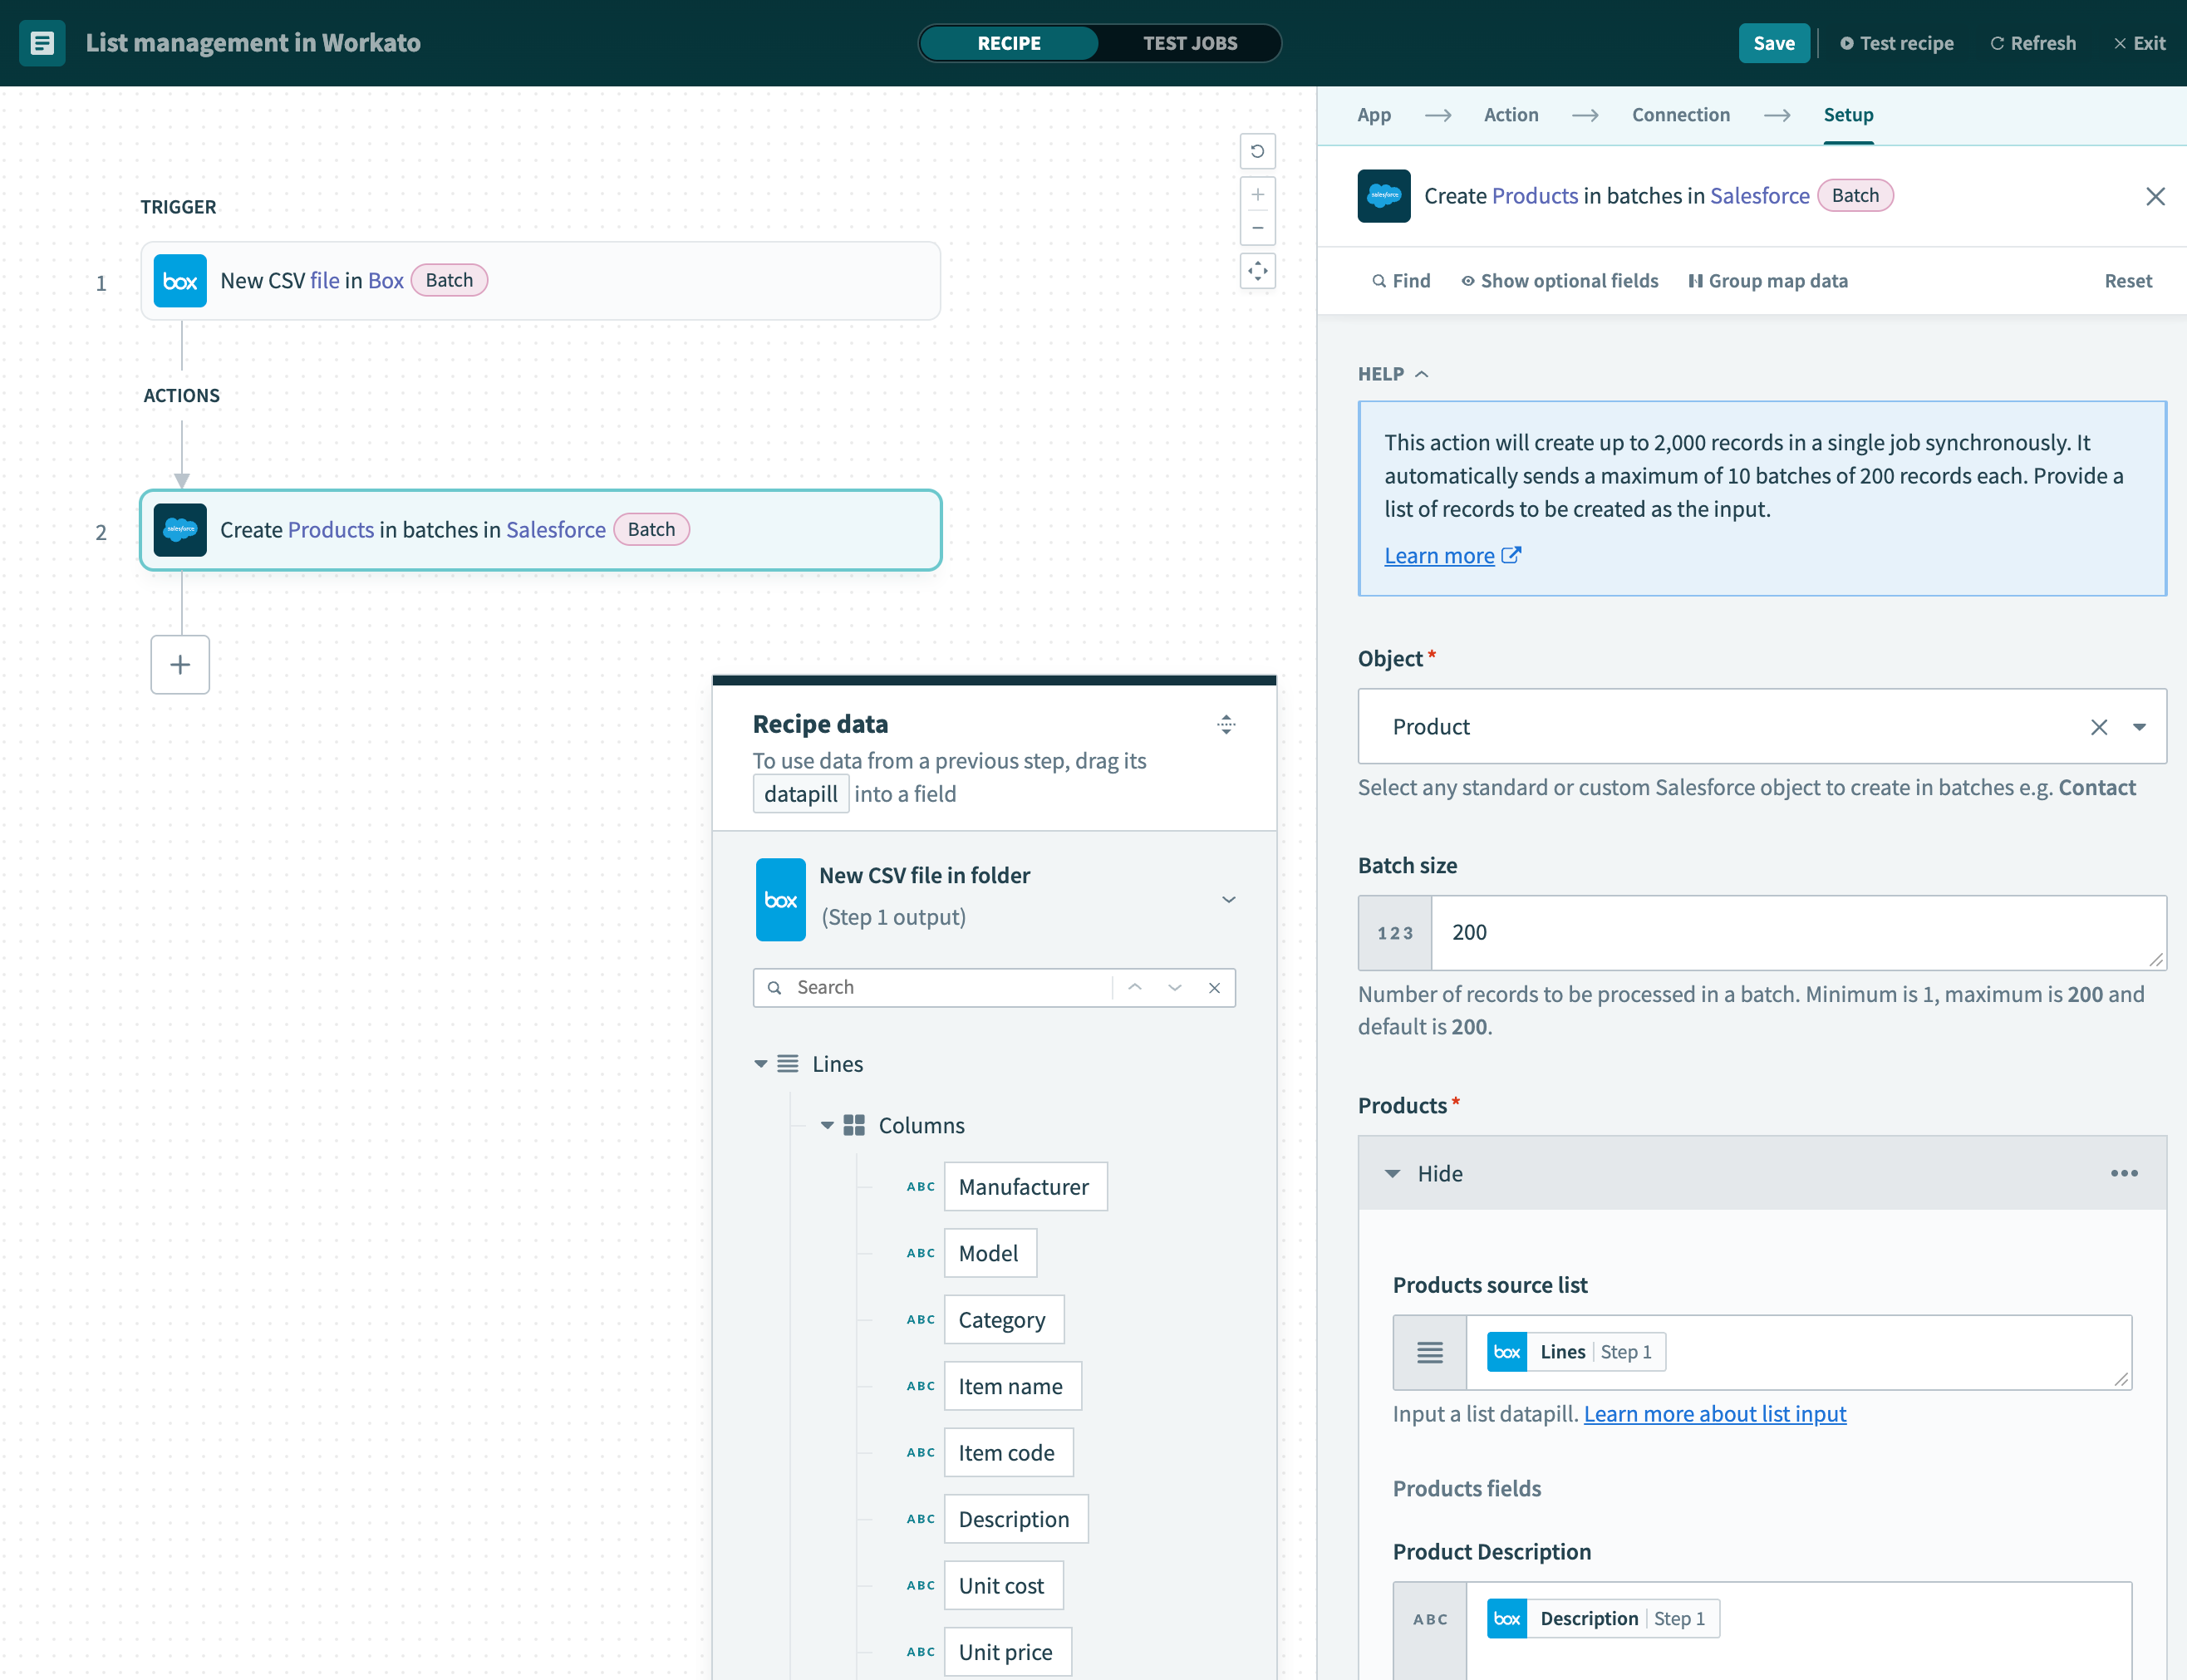2187x1680 pixels.
Task: Click the canvas zoom in plus icon
Action: [x=1257, y=194]
